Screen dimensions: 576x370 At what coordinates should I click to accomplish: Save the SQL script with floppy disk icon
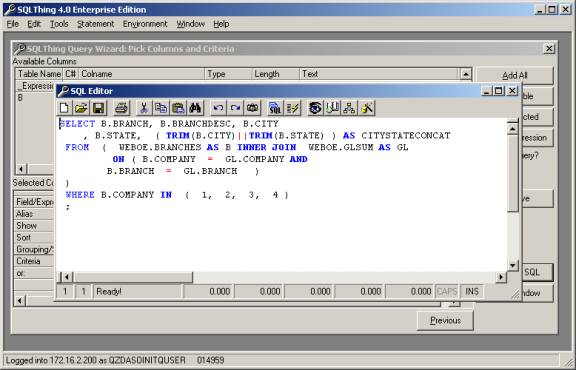(x=98, y=108)
